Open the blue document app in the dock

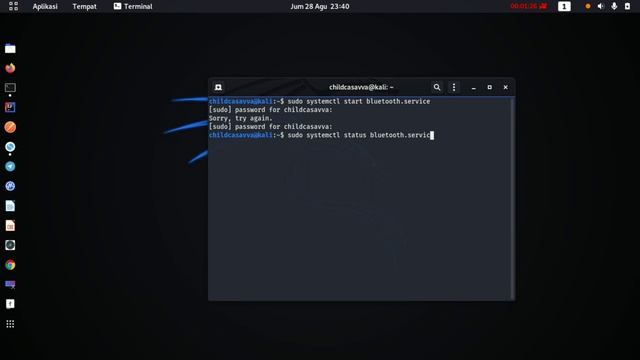tap(10, 206)
